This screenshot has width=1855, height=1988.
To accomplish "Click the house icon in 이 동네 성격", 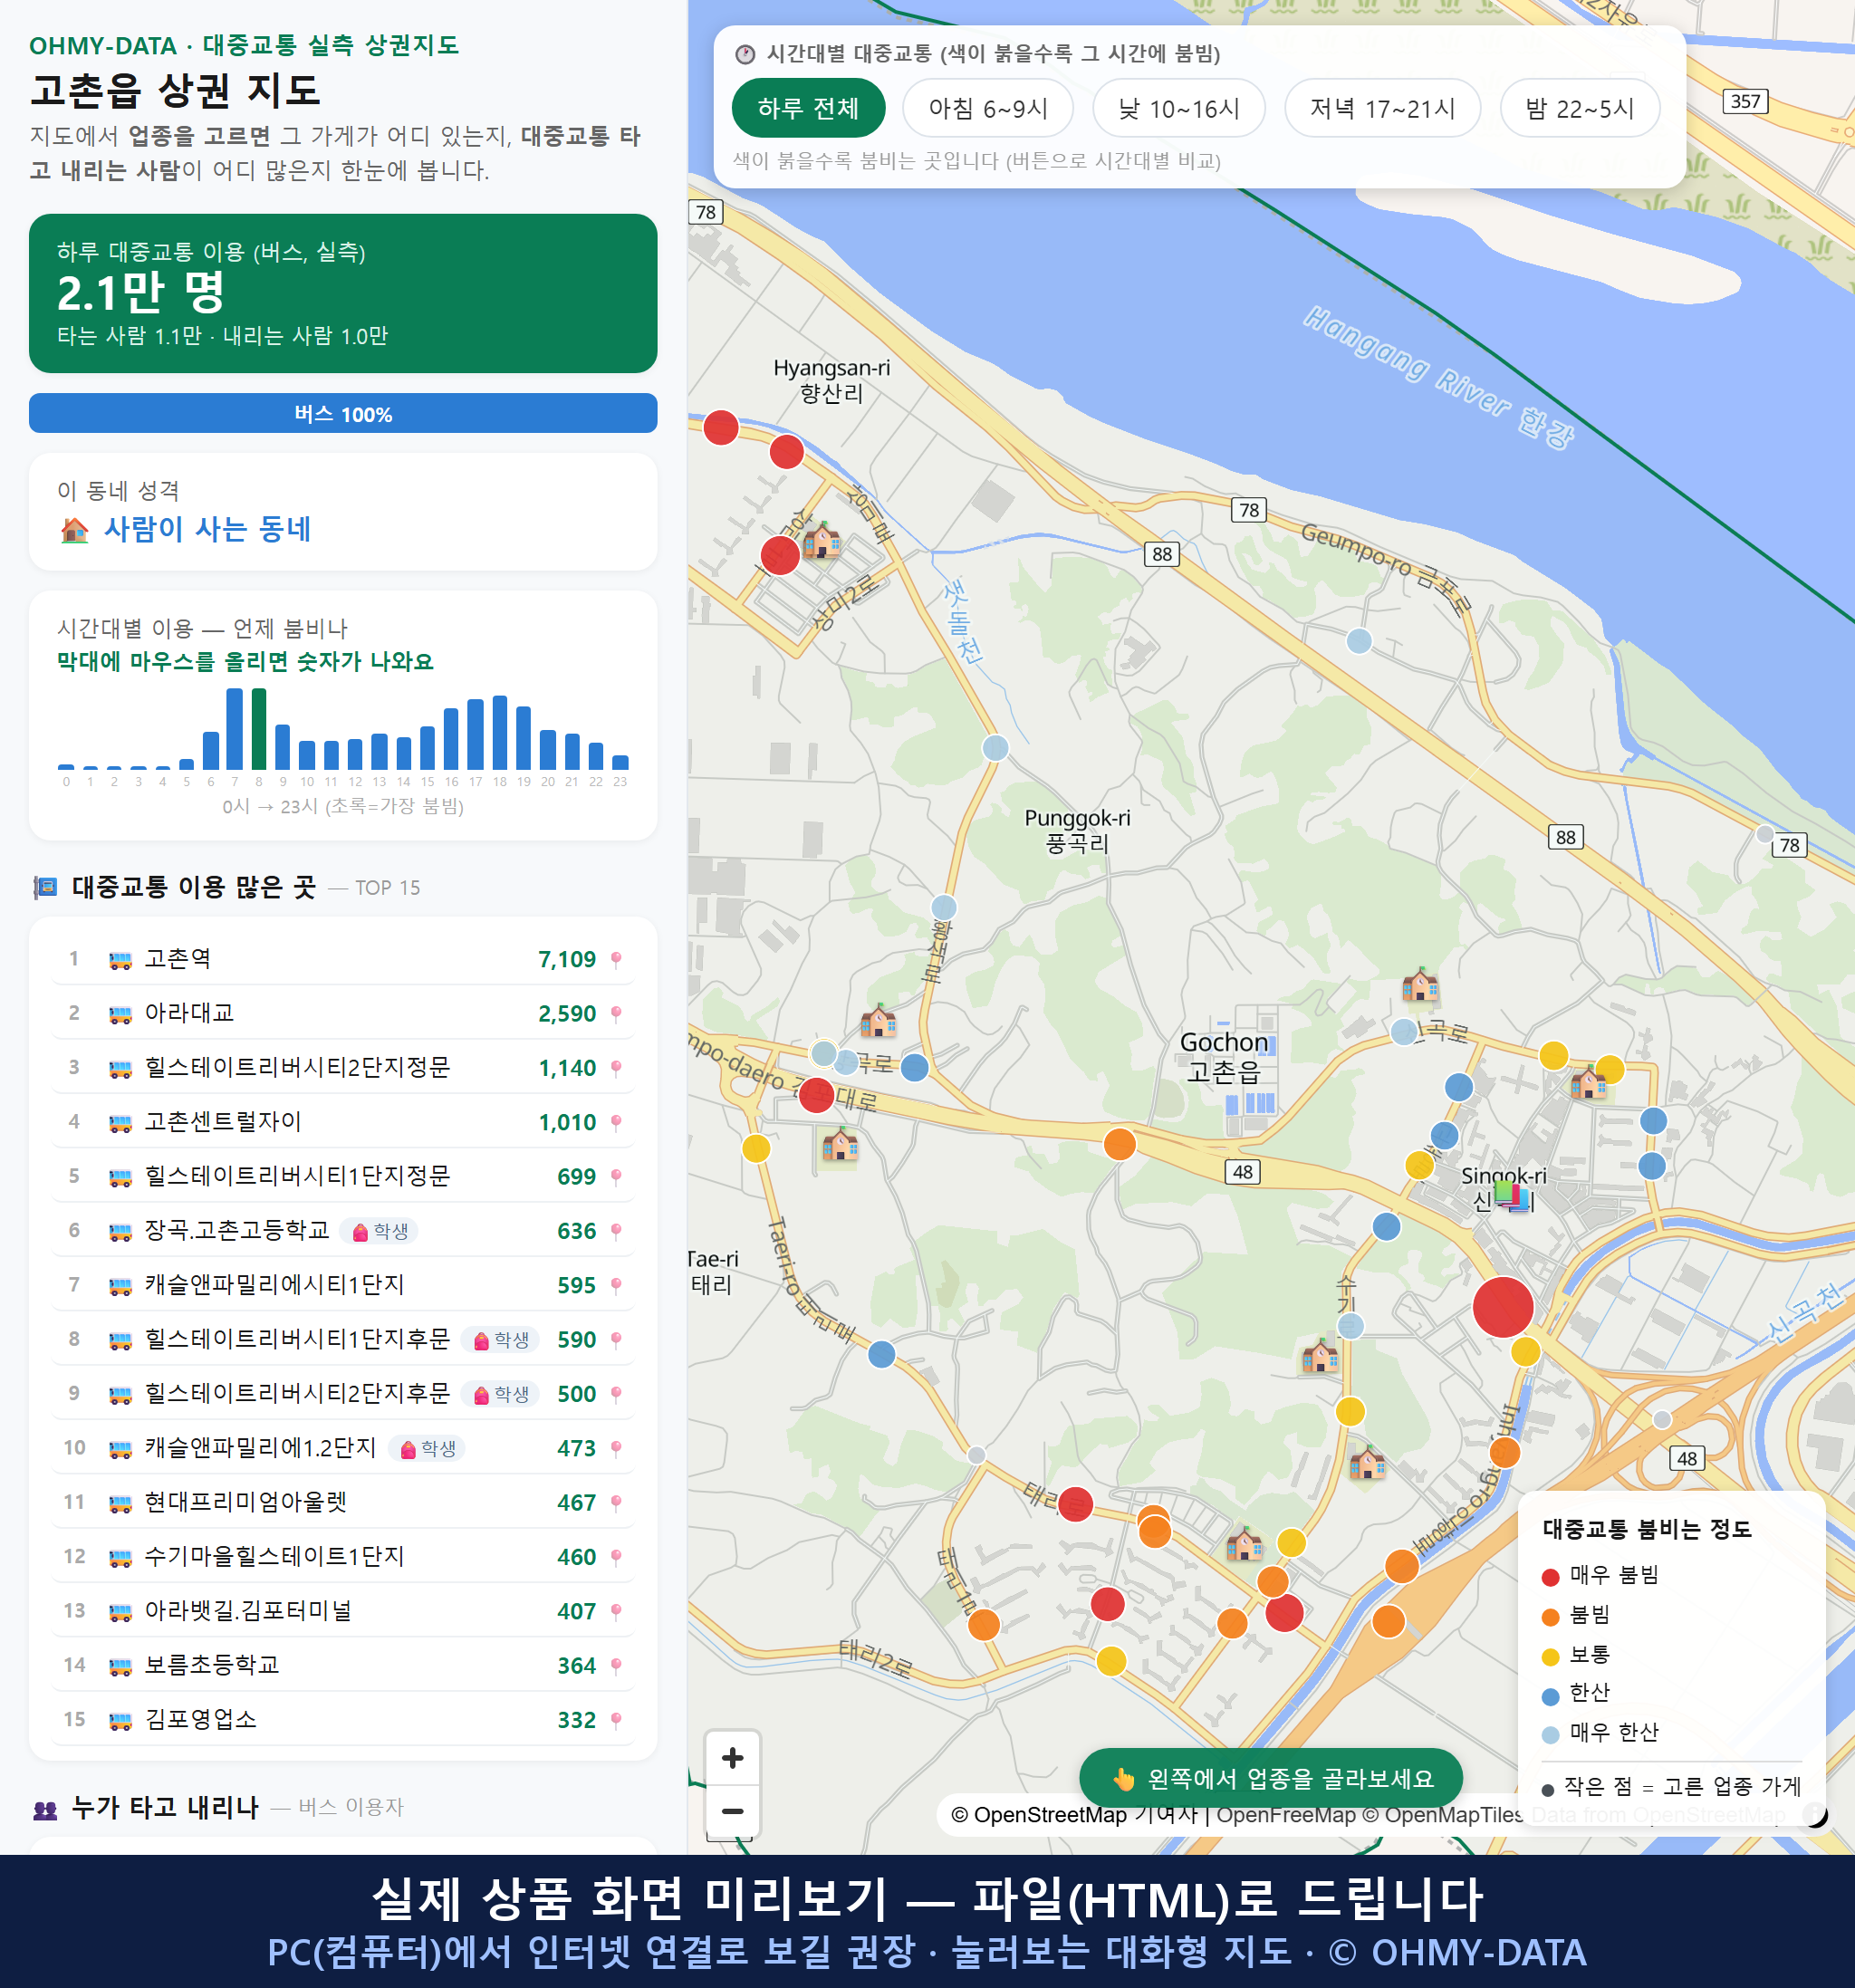I will click(74, 529).
